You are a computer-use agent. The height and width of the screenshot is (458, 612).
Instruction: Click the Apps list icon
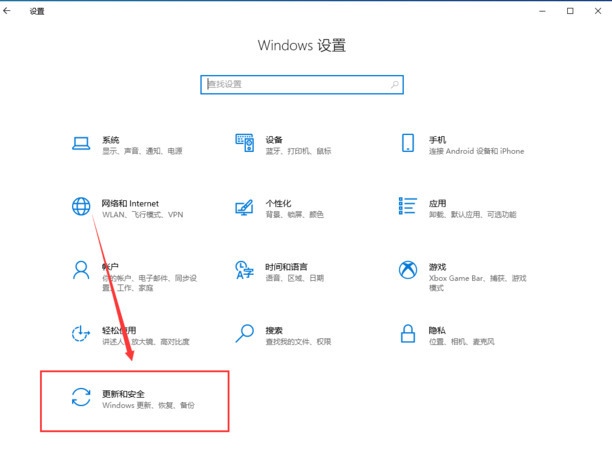408,206
